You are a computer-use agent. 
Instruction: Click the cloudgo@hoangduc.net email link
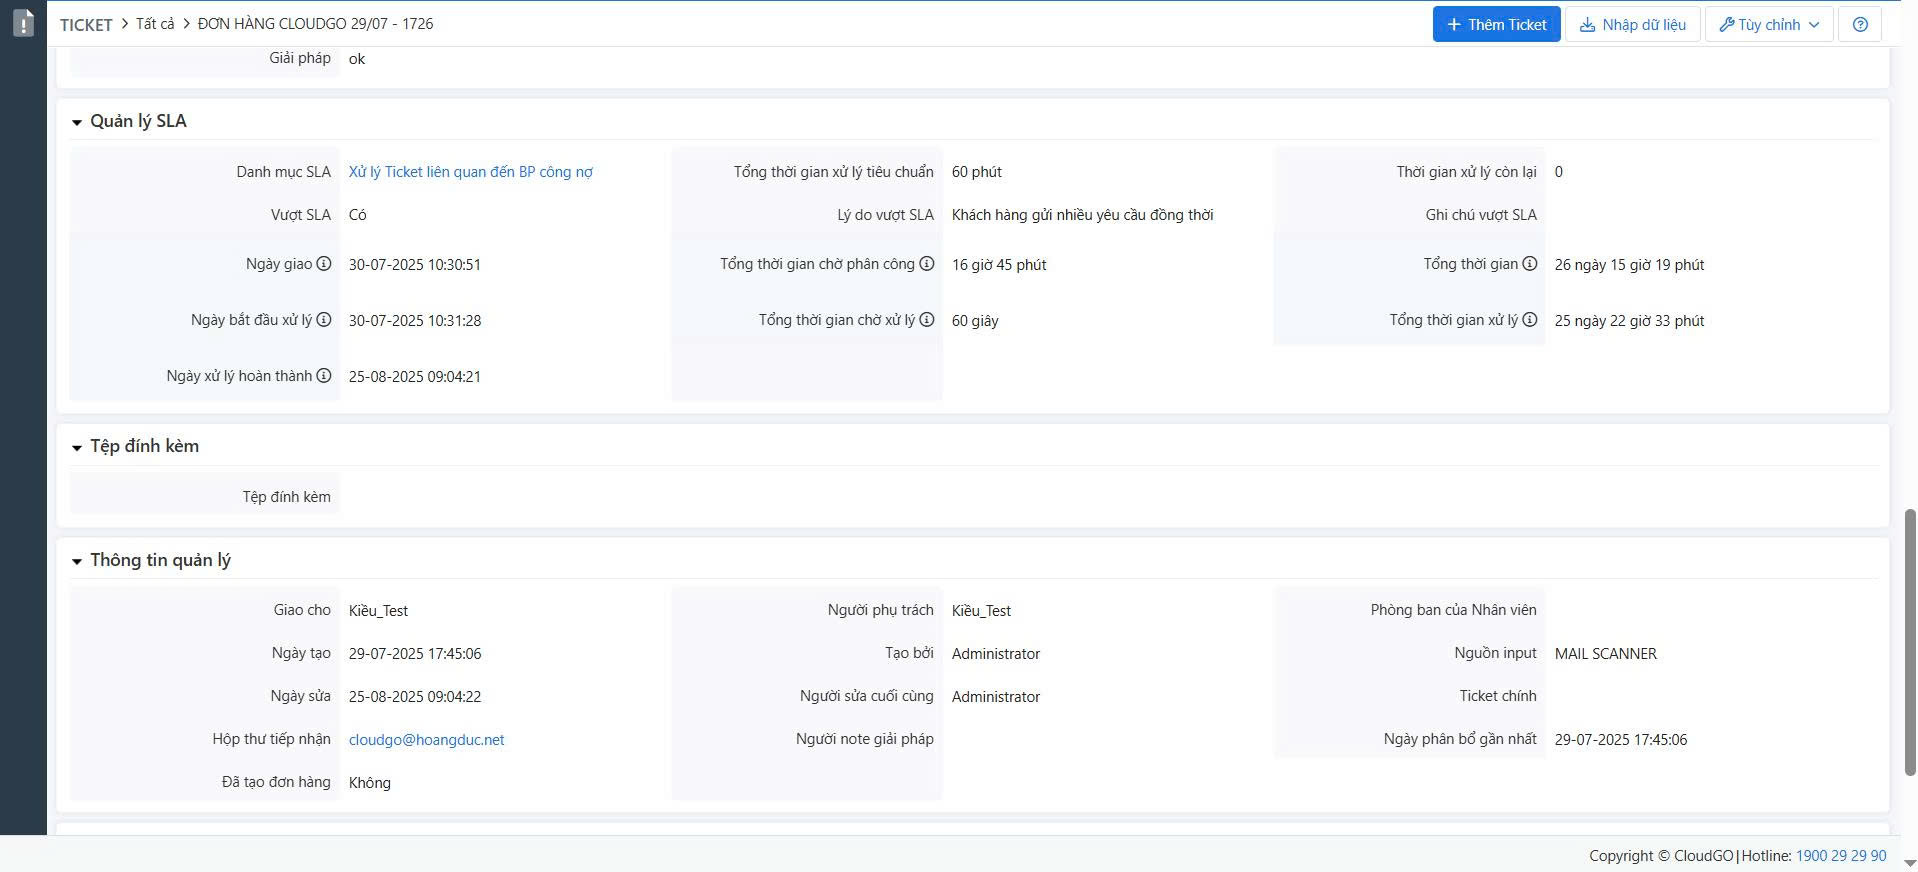426,740
